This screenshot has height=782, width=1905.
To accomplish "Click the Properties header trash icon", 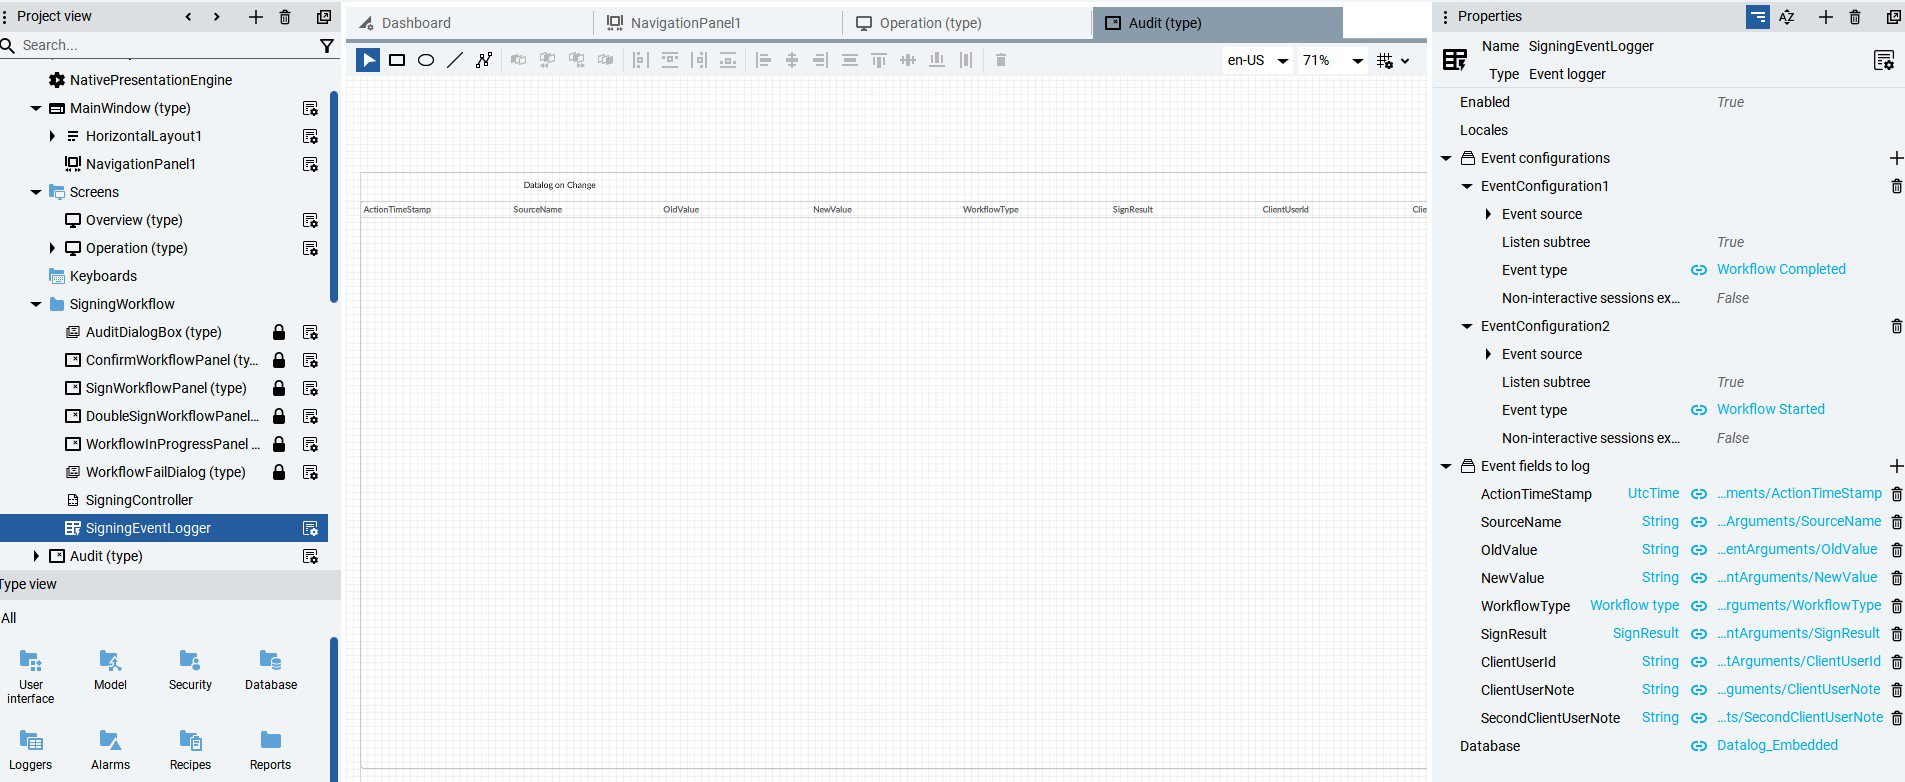I will tap(1855, 17).
